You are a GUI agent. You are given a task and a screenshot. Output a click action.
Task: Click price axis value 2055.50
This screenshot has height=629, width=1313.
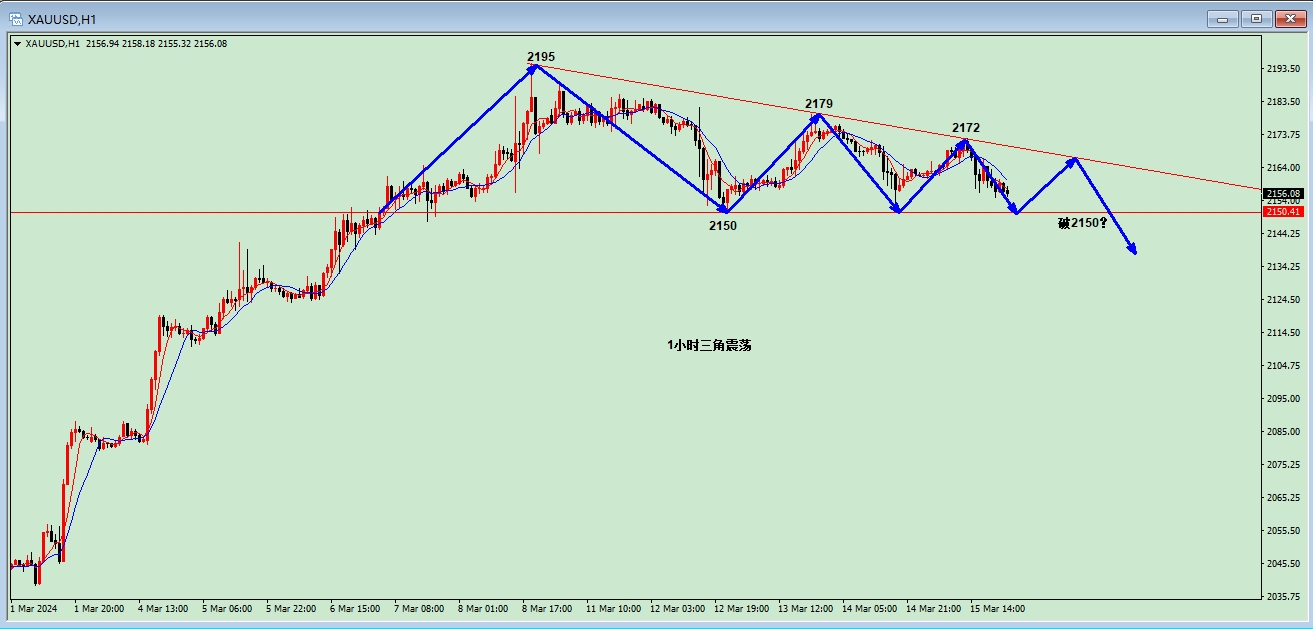[1284, 531]
